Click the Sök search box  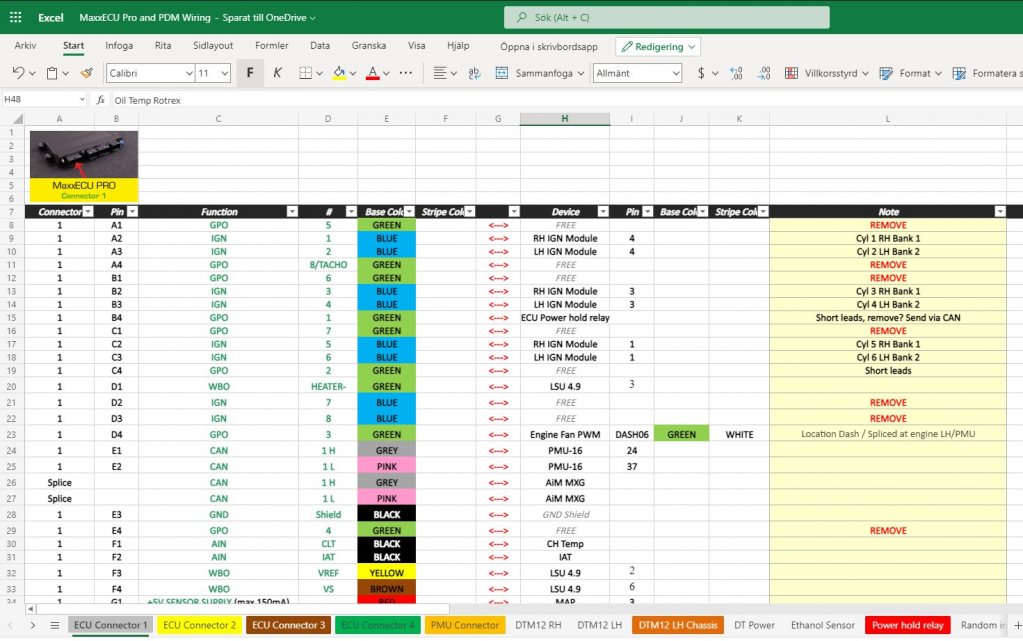pyautogui.click(x=667, y=18)
